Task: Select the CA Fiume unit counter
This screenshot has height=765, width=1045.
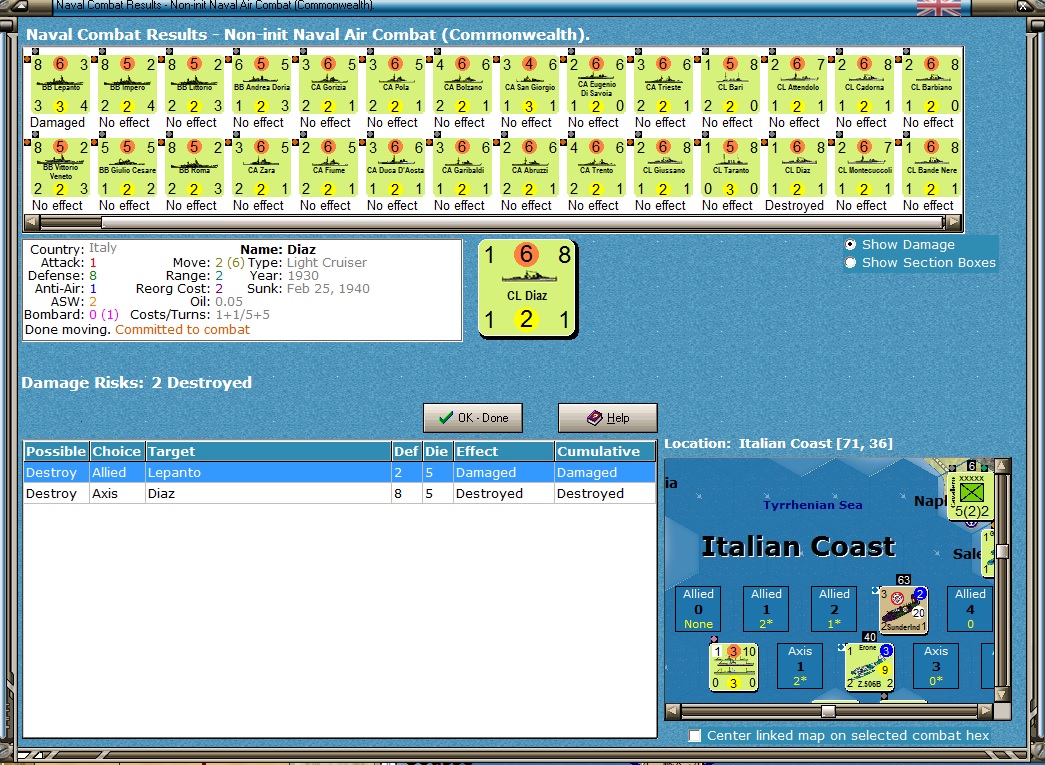Action: 328,168
